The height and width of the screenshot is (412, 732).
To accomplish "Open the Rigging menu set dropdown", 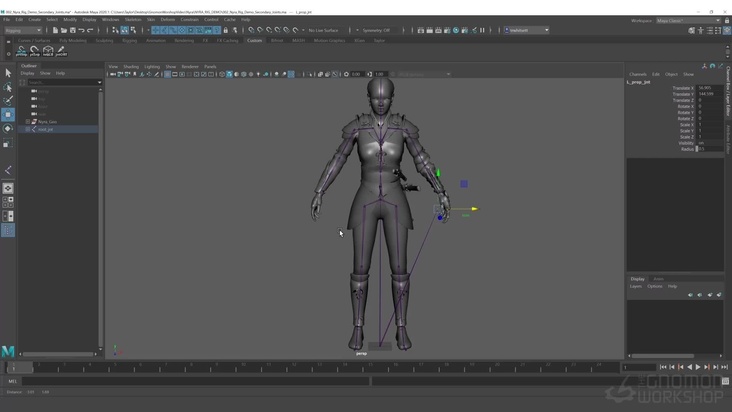I will pyautogui.click(x=23, y=30).
